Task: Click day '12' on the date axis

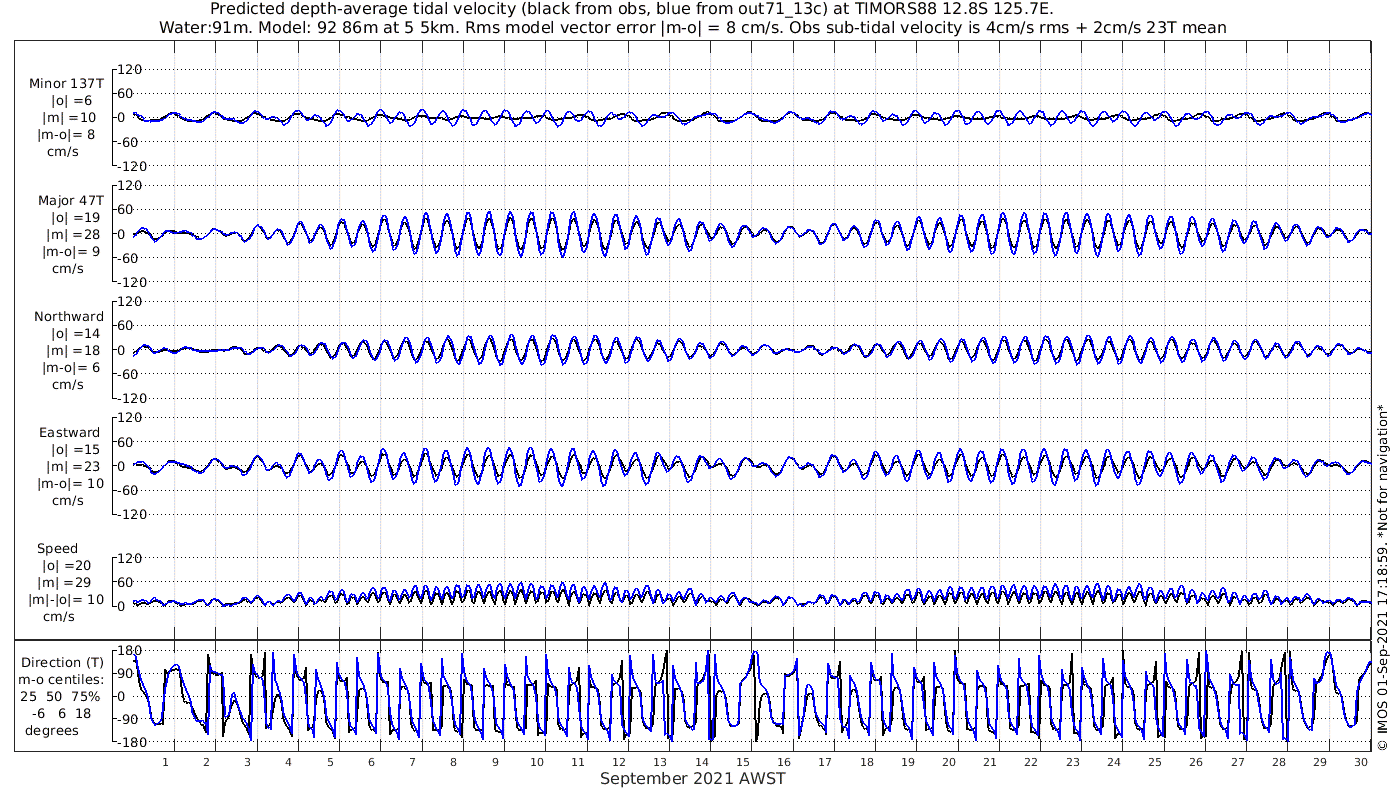Action: click(x=619, y=762)
